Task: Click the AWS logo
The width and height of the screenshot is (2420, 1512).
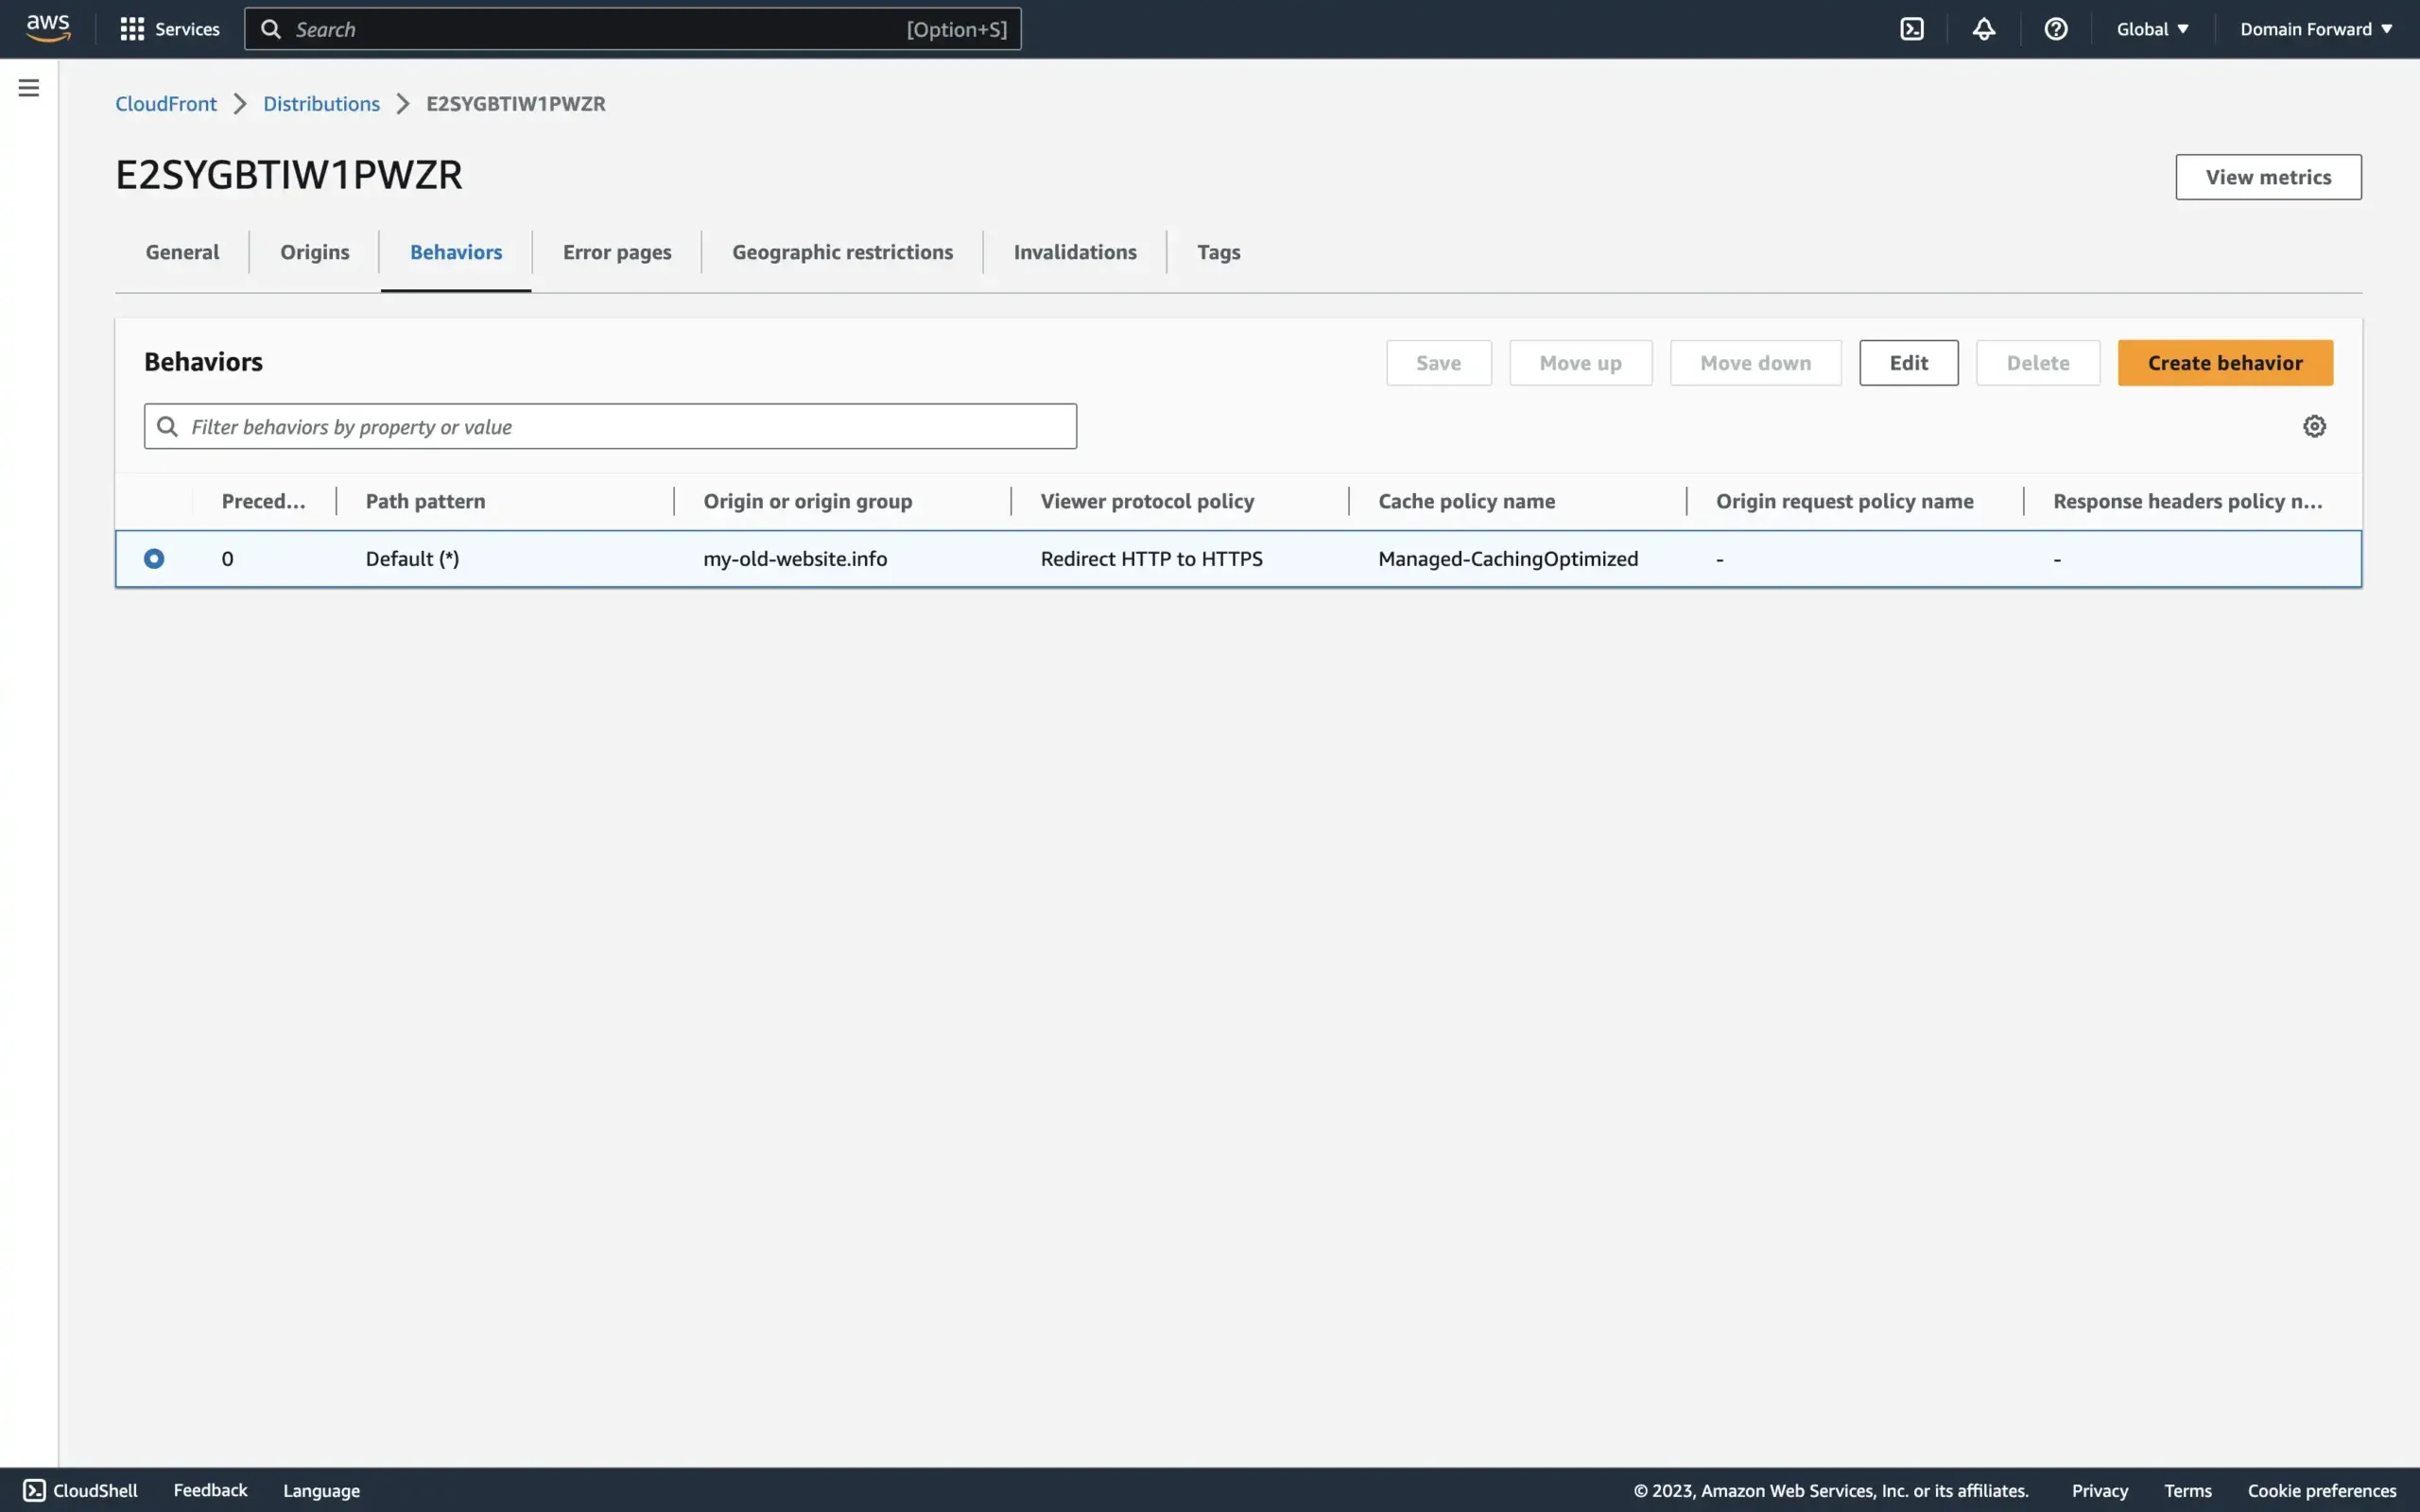Action: point(47,27)
